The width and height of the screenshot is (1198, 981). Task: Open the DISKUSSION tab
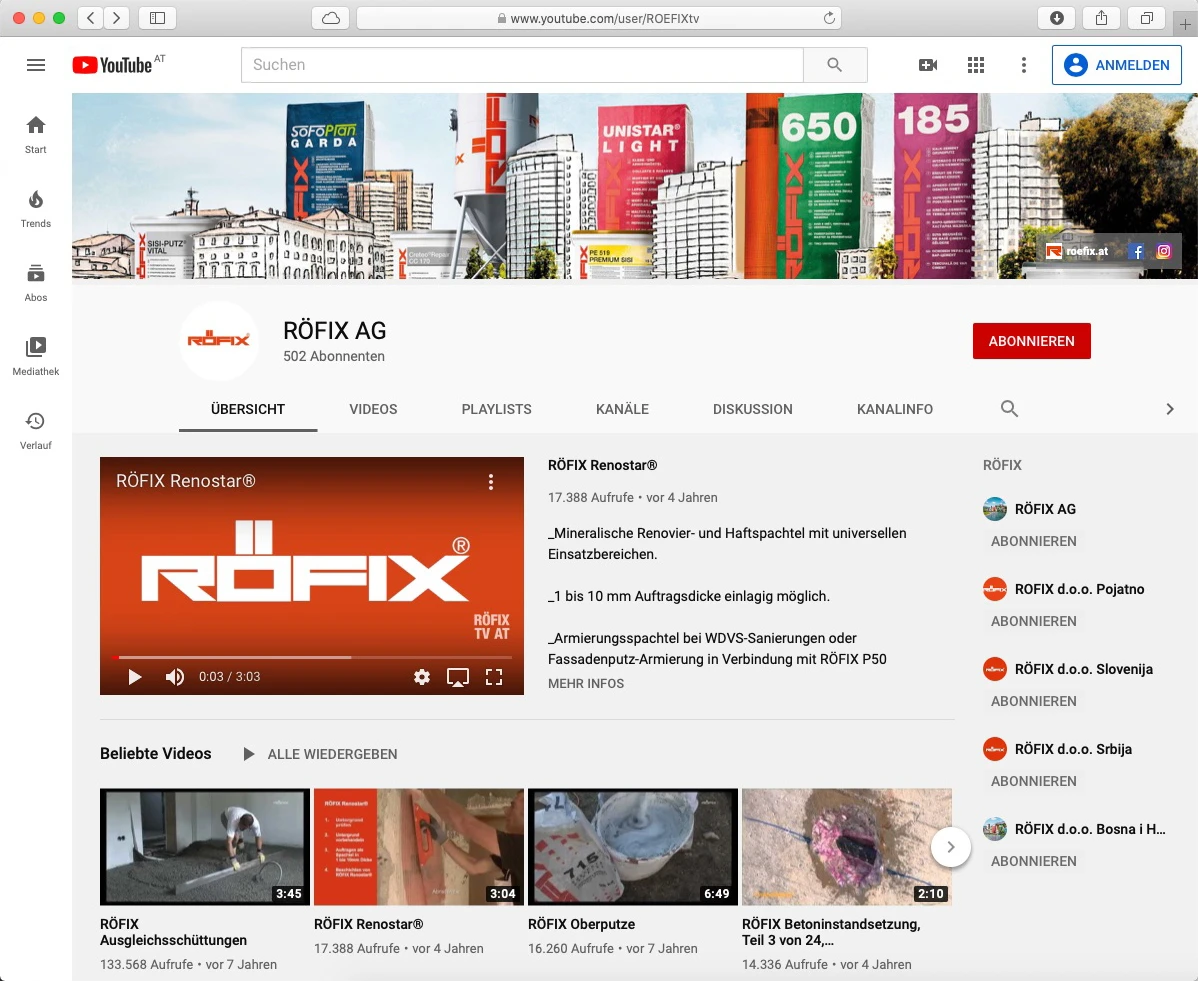[x=753, y=409]
